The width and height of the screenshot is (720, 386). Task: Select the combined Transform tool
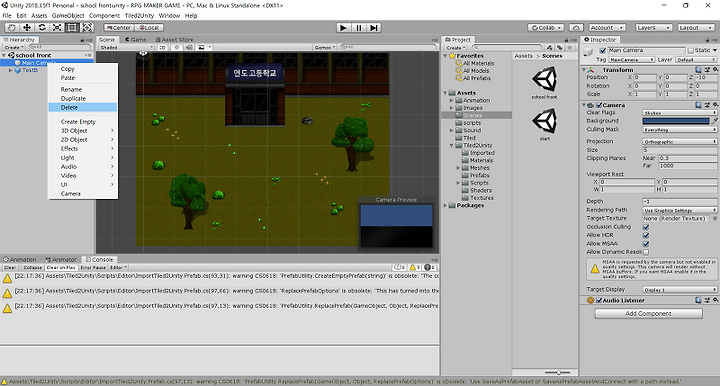[x=87, y=28]
